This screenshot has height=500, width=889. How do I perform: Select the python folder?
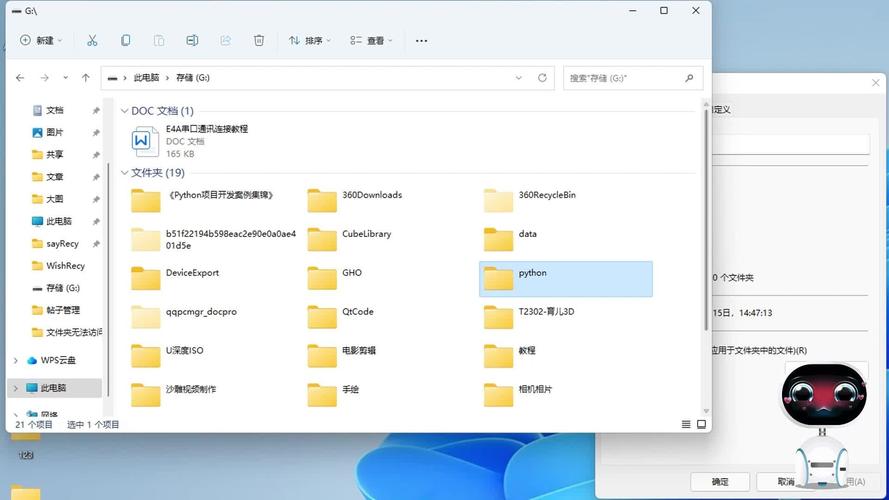pos(566,278)
